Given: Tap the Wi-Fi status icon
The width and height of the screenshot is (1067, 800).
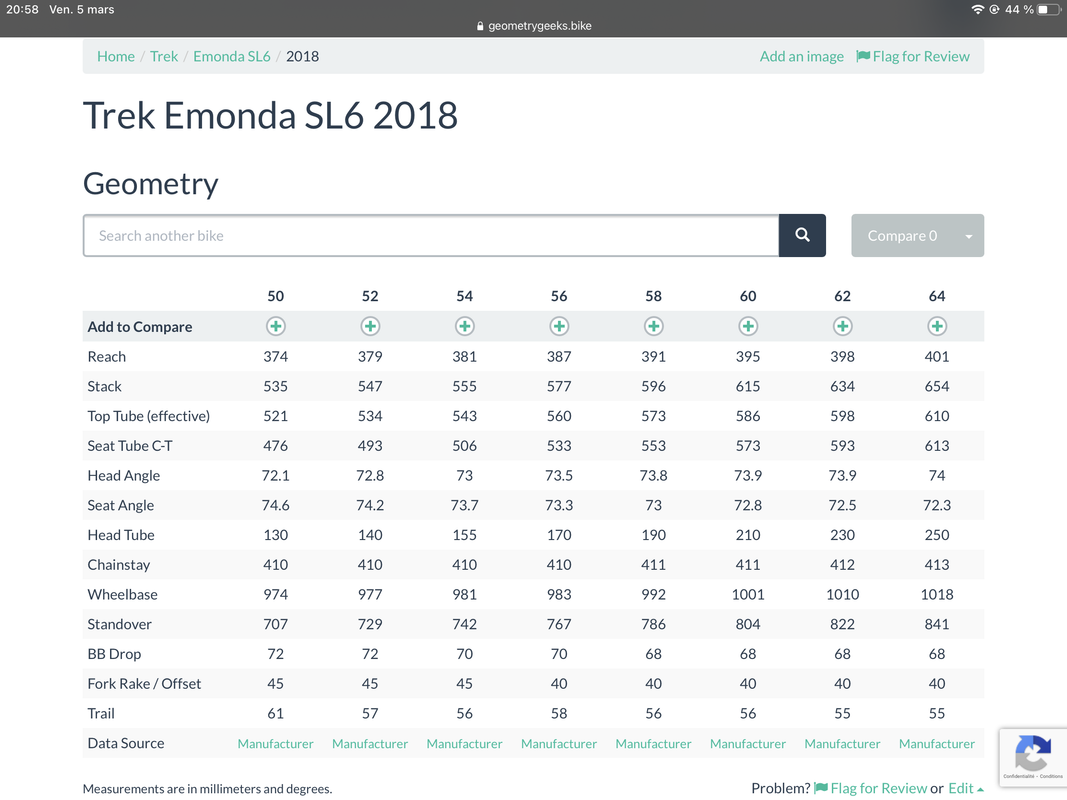Looking at the screenshot, I should click(x=978, y=10).
